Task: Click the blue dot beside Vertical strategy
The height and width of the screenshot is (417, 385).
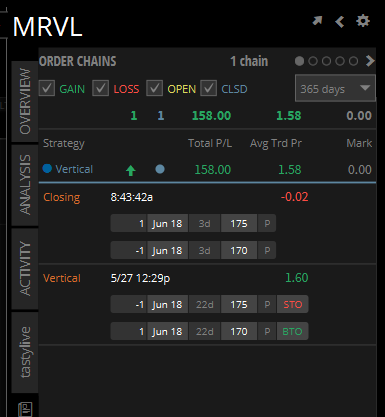Action: click(x=47, y=169)
